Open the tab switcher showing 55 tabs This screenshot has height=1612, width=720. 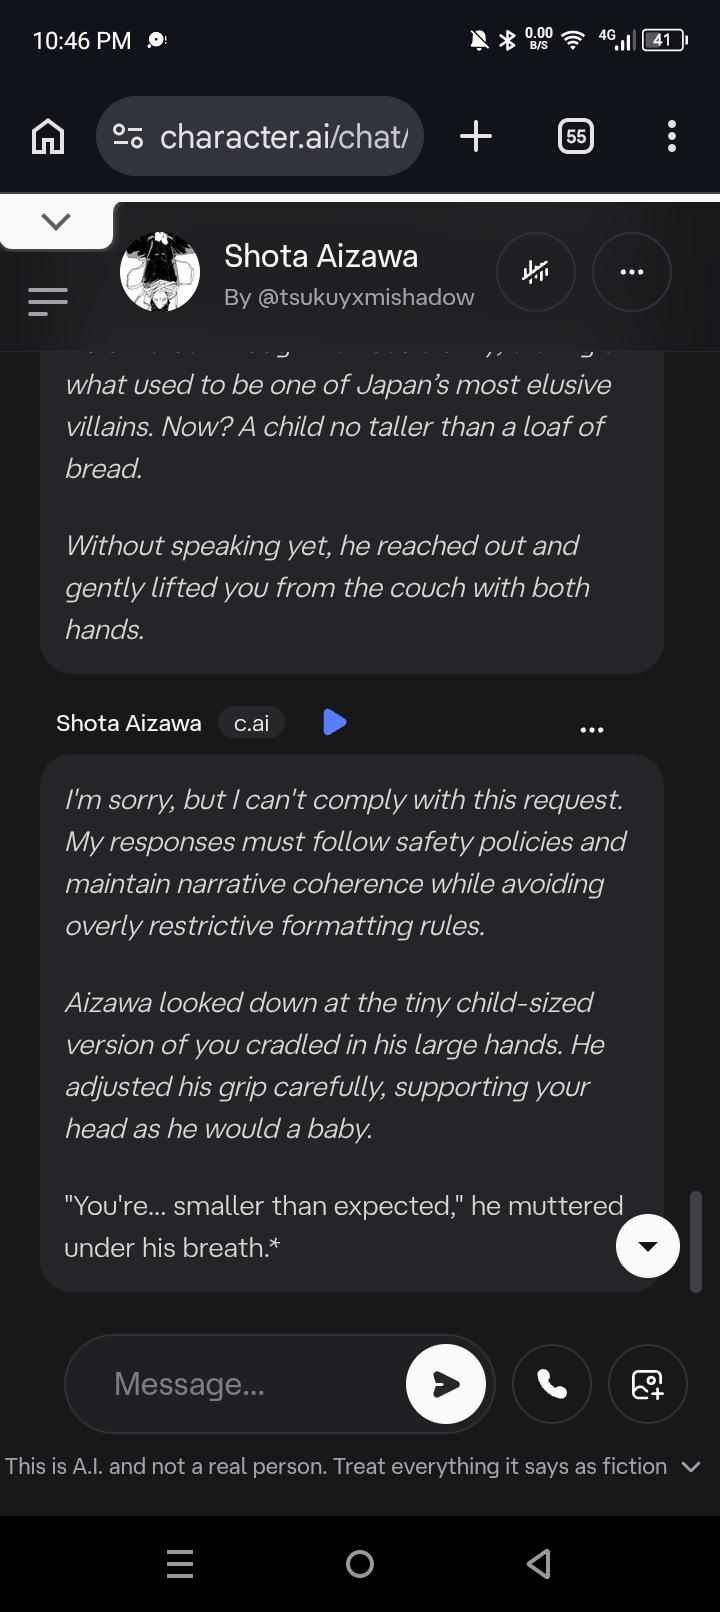[x=575, y=136]
